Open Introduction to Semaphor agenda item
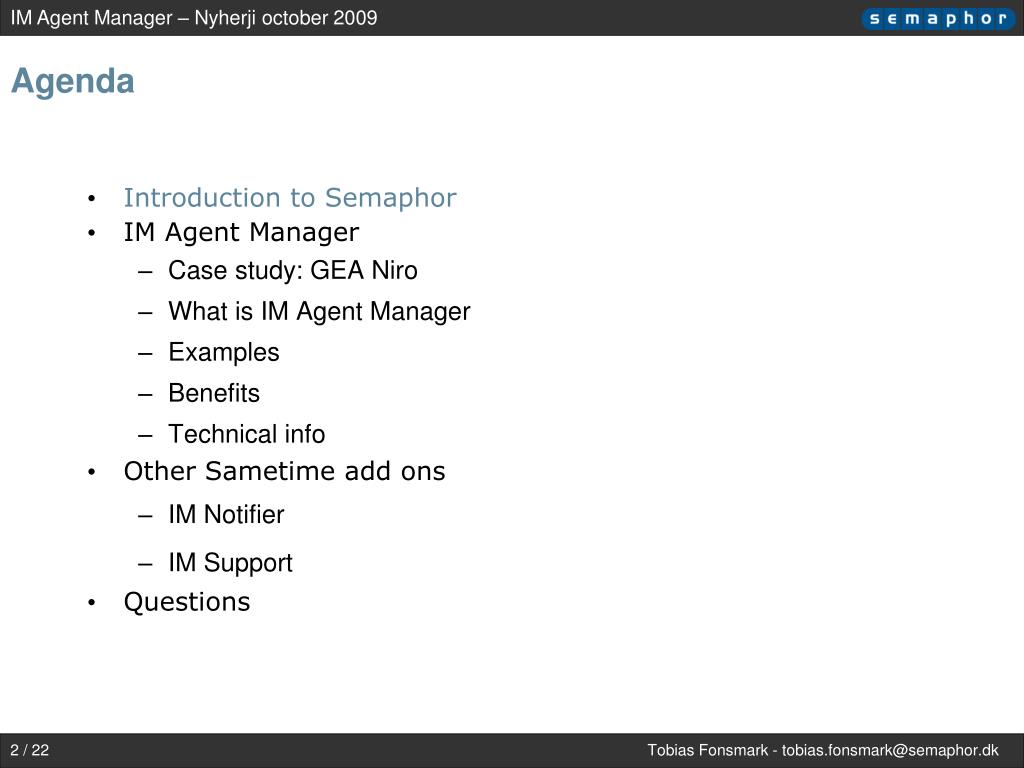The width and height of the screenshot is (1024, 768). point(290,198)
